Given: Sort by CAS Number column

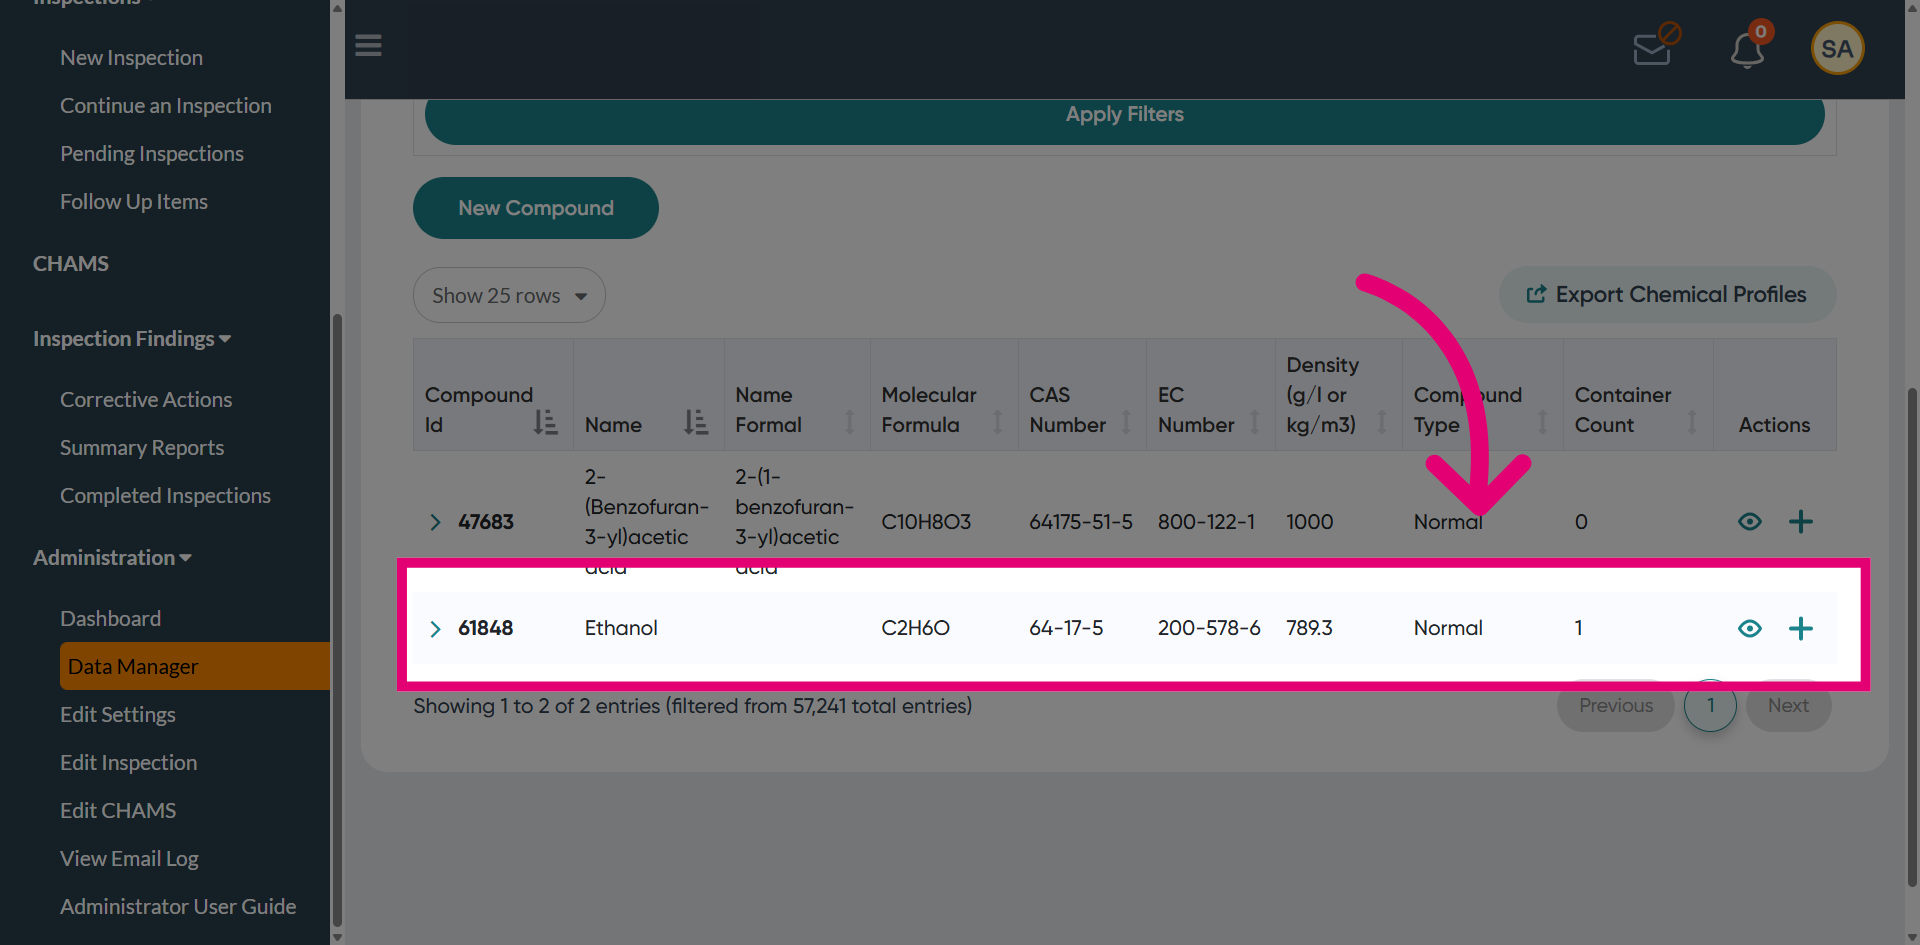Looking at the screenshot, I should point(1126,422).
